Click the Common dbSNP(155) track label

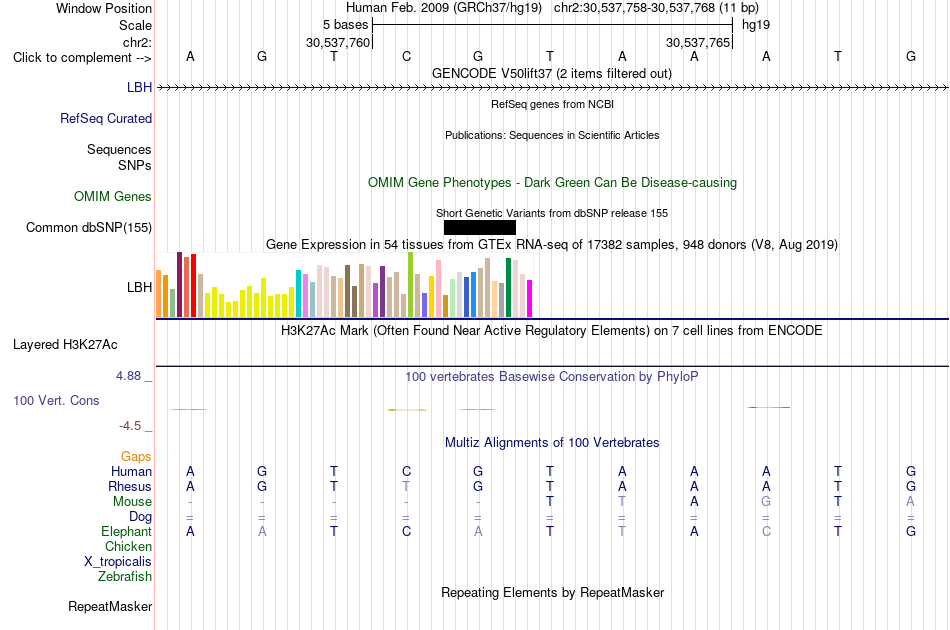89,227
